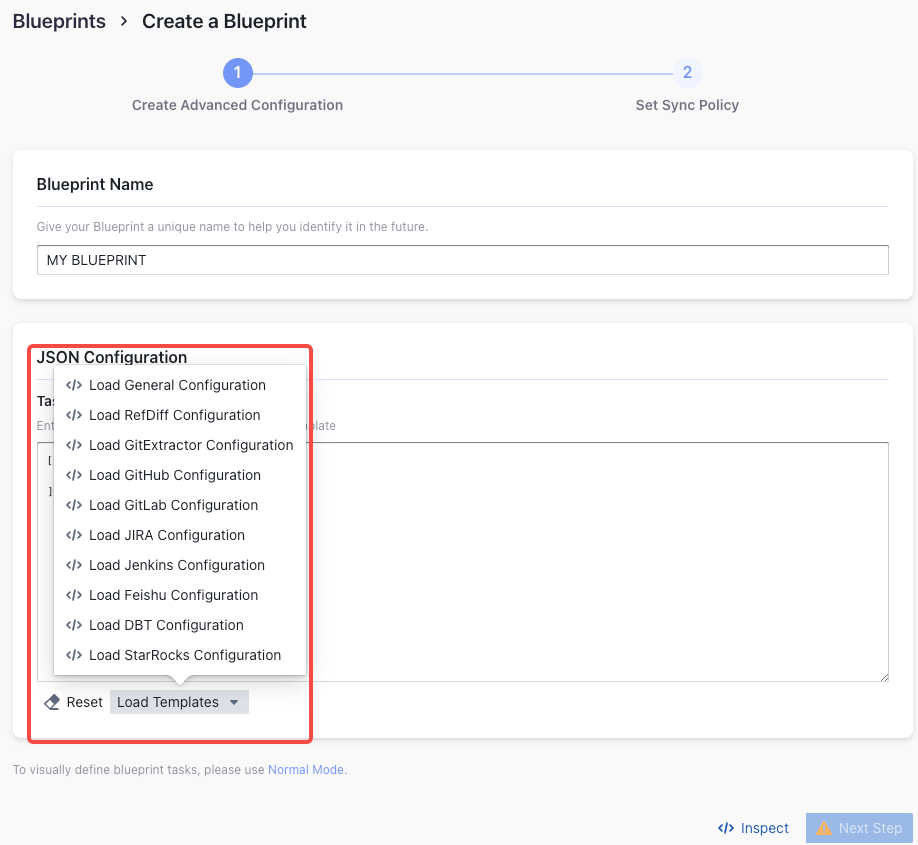Click the code icon next to Load JIRA Configuration

click(74, 535)
